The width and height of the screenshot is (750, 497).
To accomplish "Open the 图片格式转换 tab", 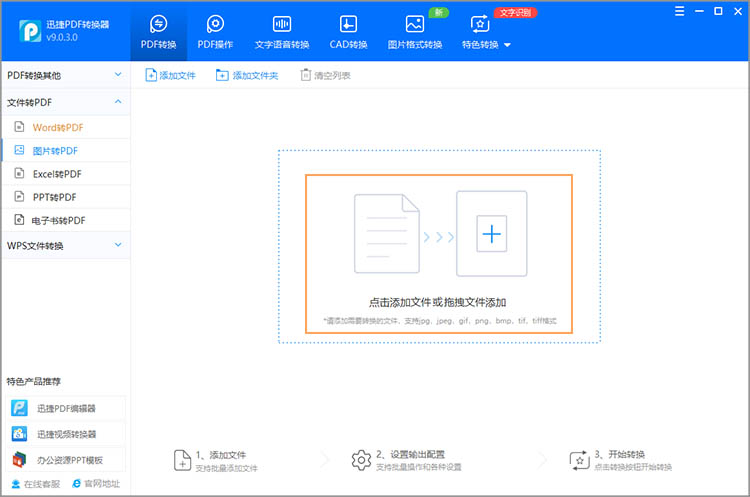I will click(415, 32).
